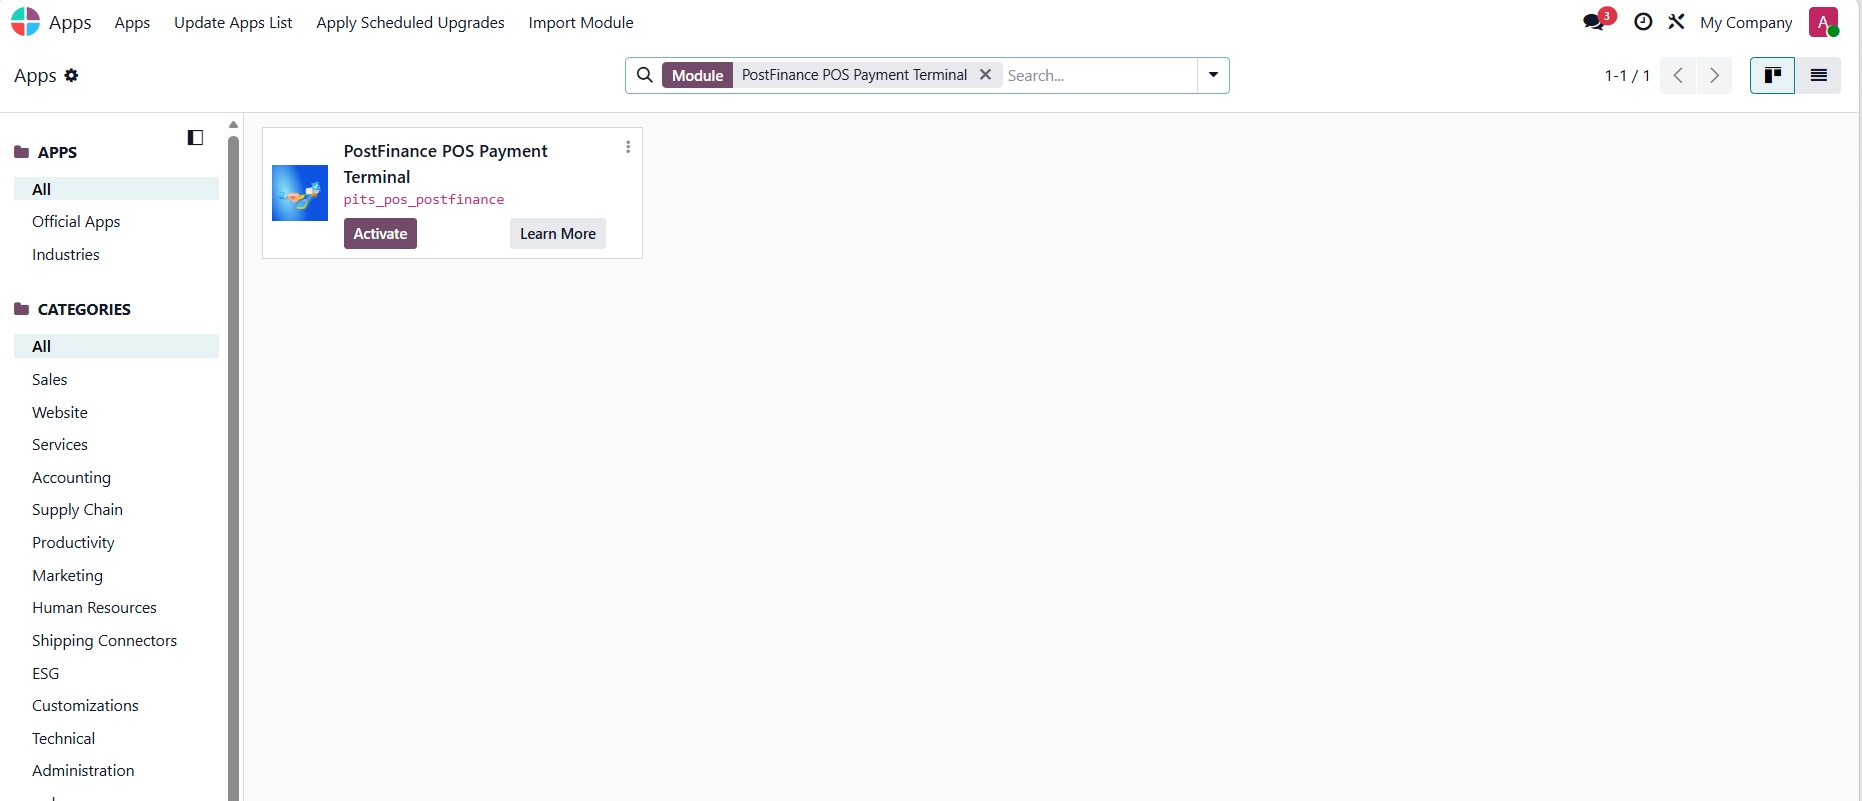Image resolution: width=1862 pixels, height=801 pixels.
Task: Open the messages conversation icon
Action: [1594, 22]
